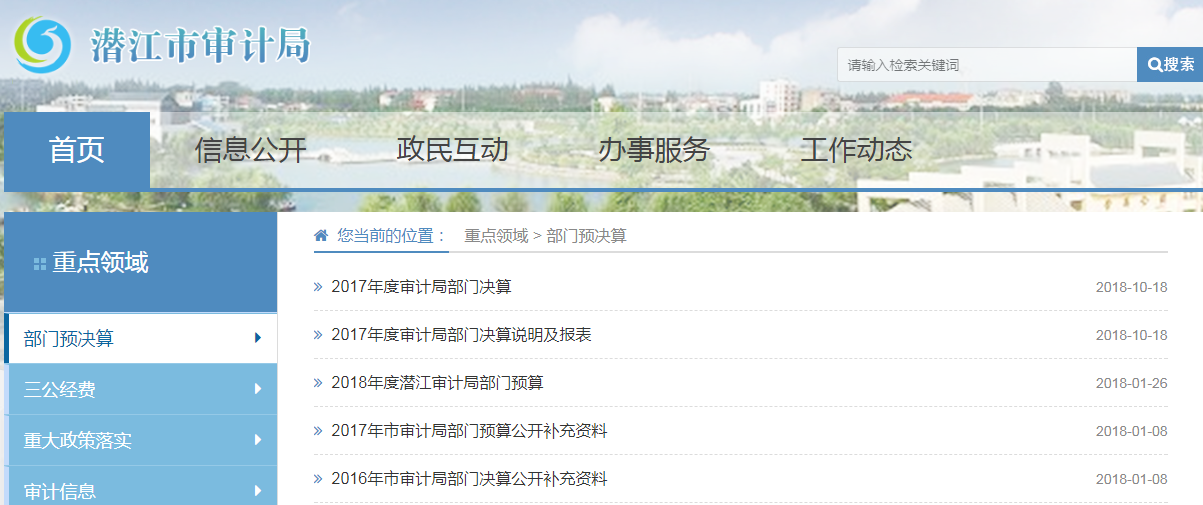The width and height of the screenshot is (1203, 505).
Task: Click the grid icon beside 重点领域
Action: coord(40,264)
